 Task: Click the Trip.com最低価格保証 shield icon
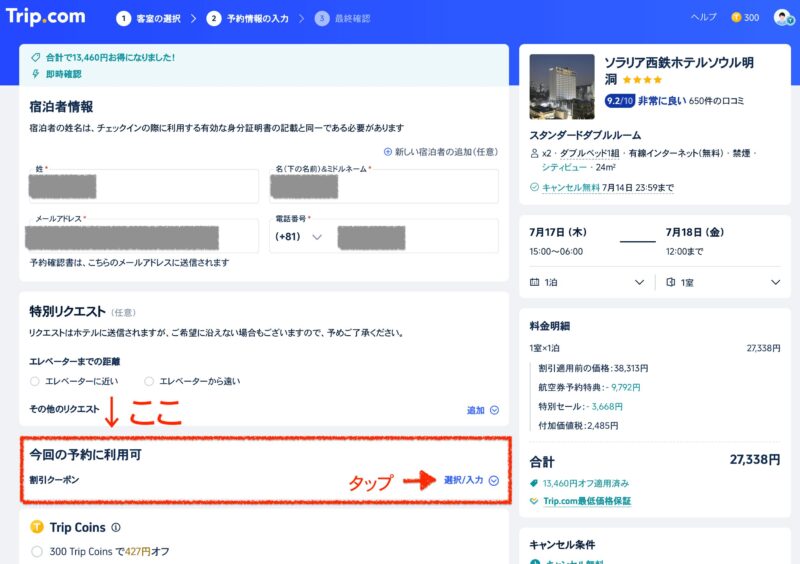pyautogui.click(x=534, y=501)
